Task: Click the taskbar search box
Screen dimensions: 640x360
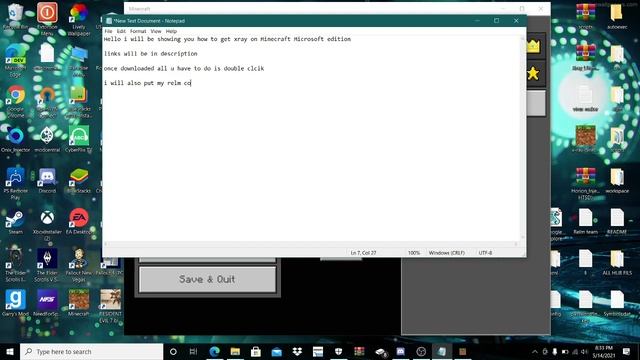Action: pos(91,351)
